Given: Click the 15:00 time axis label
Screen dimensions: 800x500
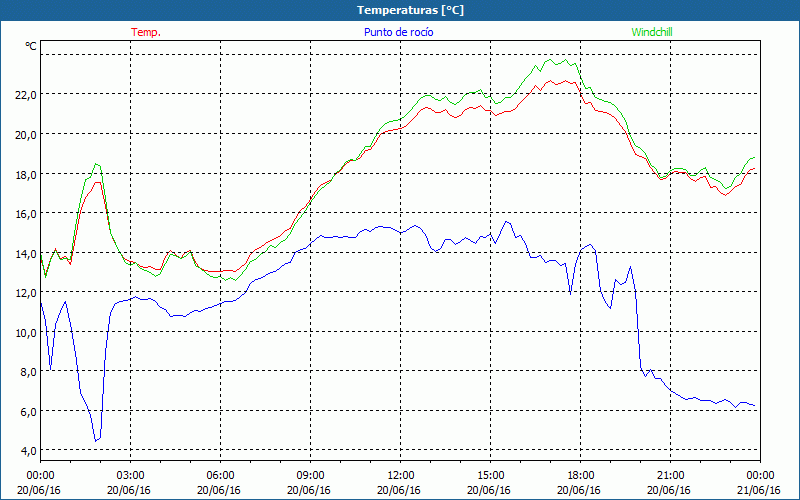Looking at the screenshot, I should [490, 476].
